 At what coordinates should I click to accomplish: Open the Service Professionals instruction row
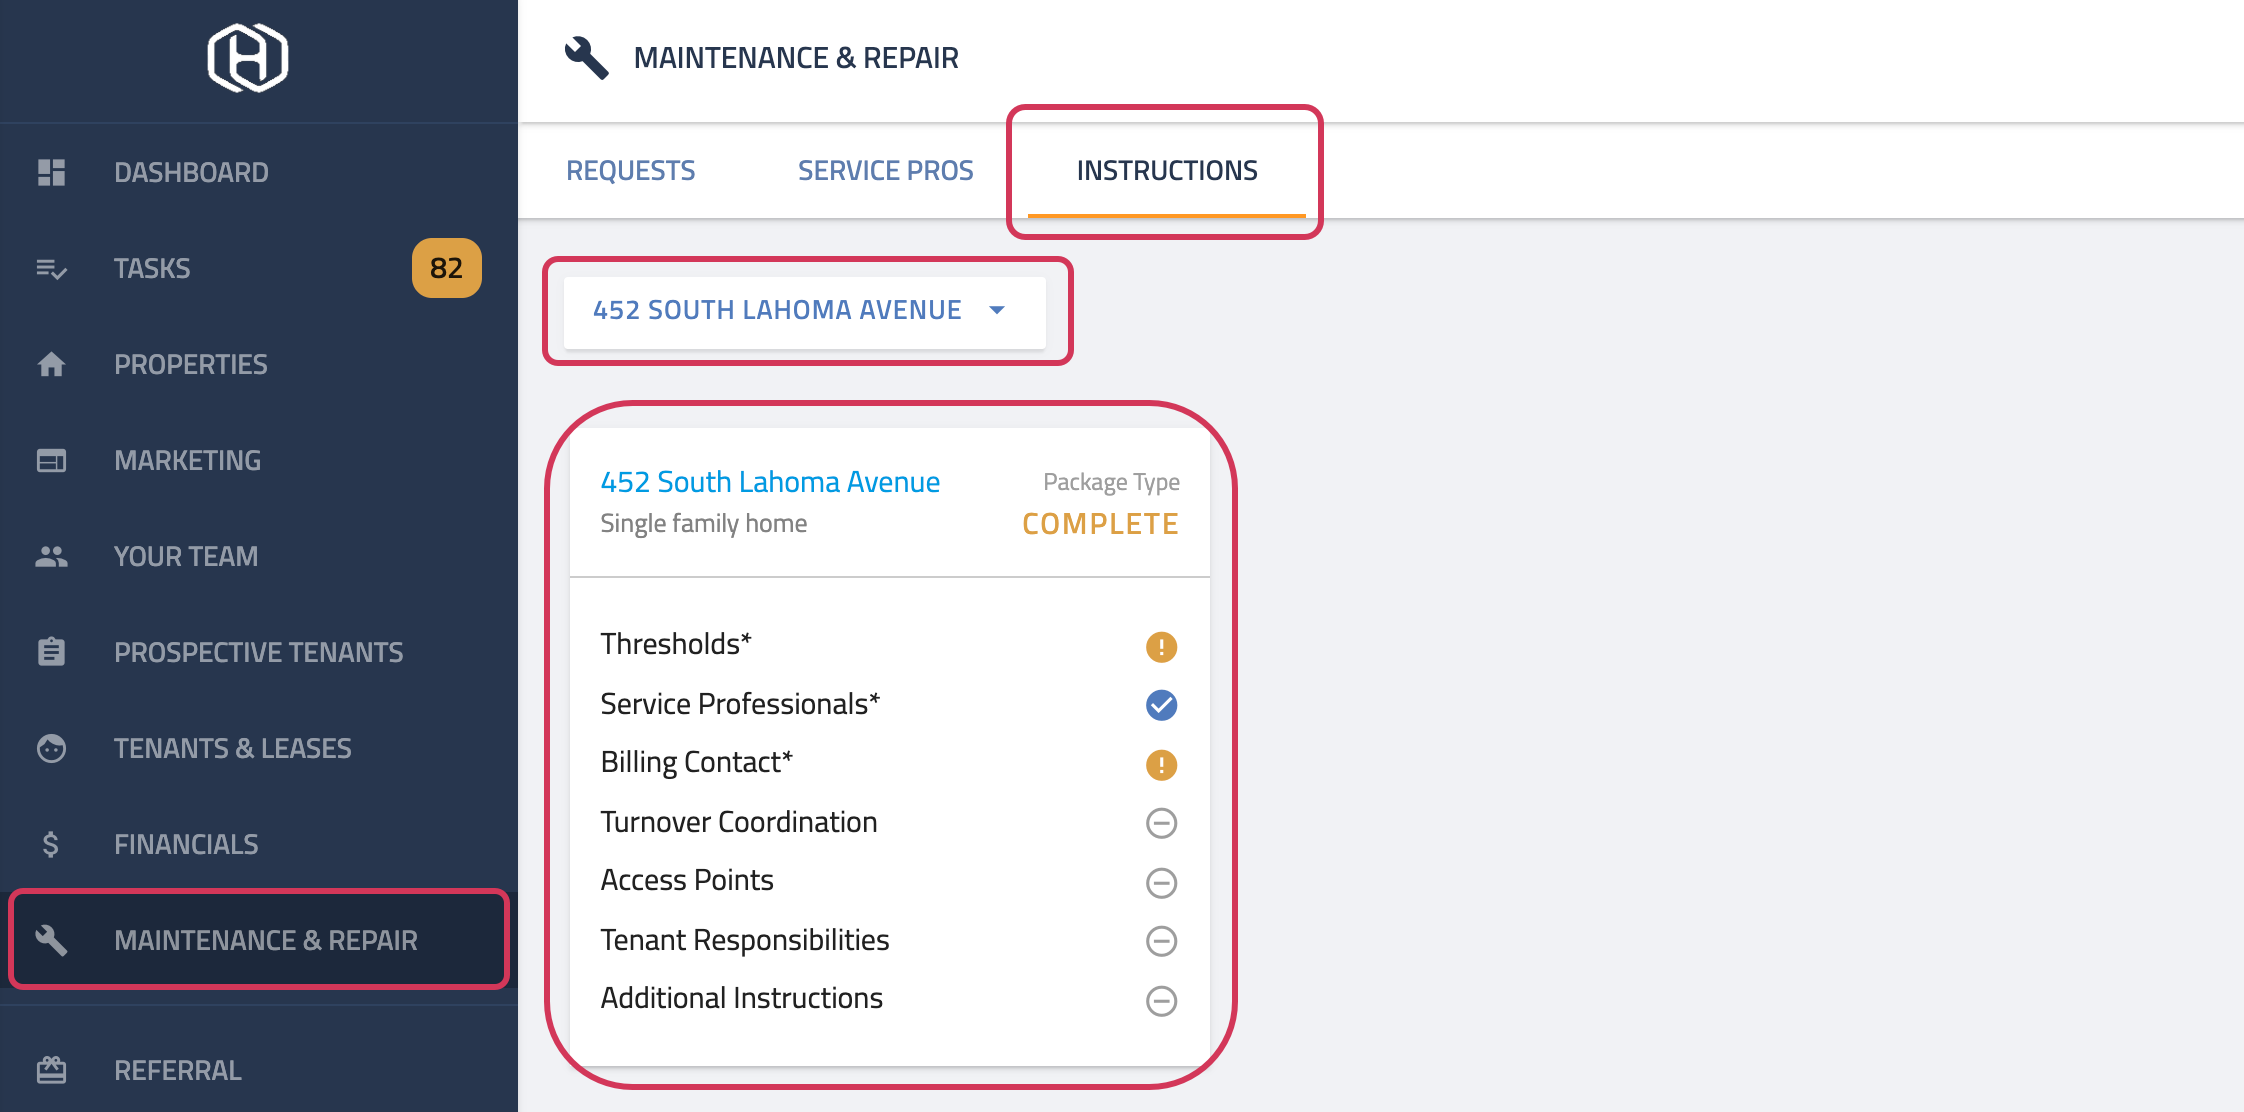click(x=889, y=704)
